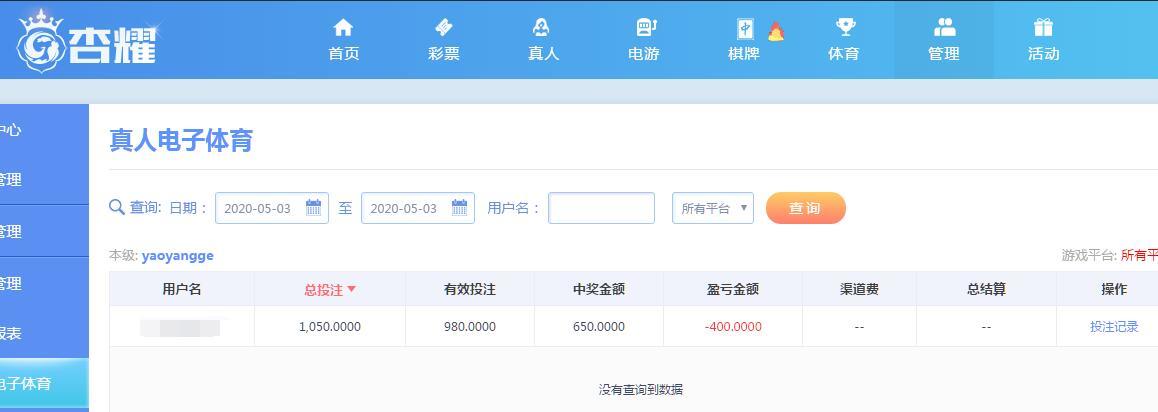The height and width of the screenshot is (412, 1158).
Task: Select the 棋牌 menu label
Action: (744, 54)
